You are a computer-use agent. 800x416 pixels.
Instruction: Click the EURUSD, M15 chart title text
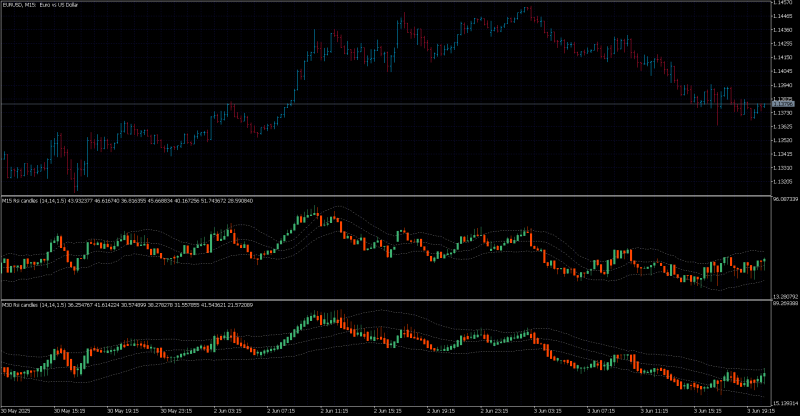(x=40, y=5)
